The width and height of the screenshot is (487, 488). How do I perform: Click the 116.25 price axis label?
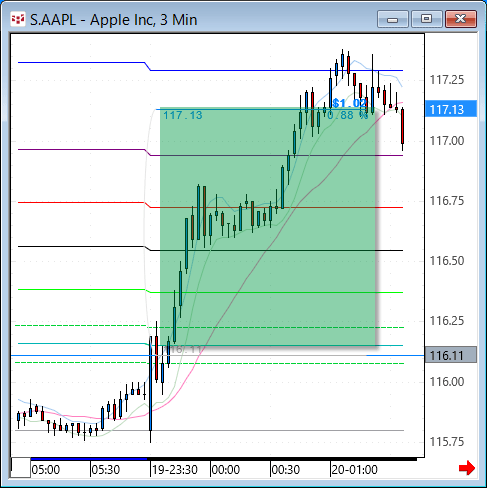tap(447, 321)
